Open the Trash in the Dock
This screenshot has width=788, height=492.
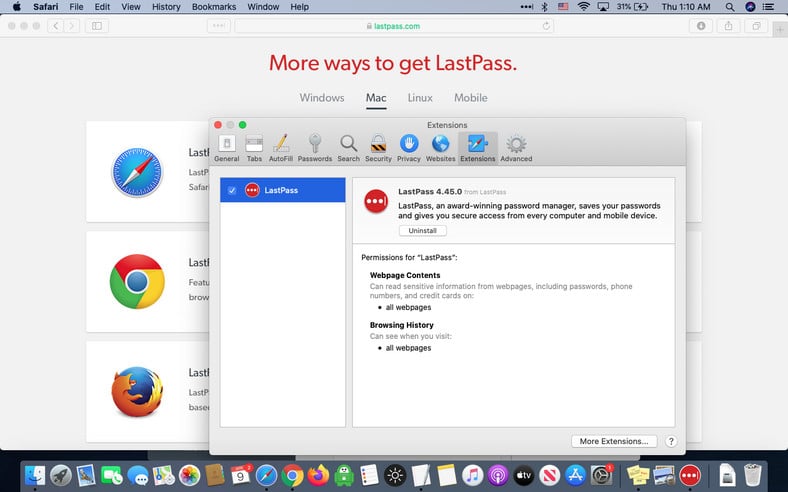coord(753,475)
